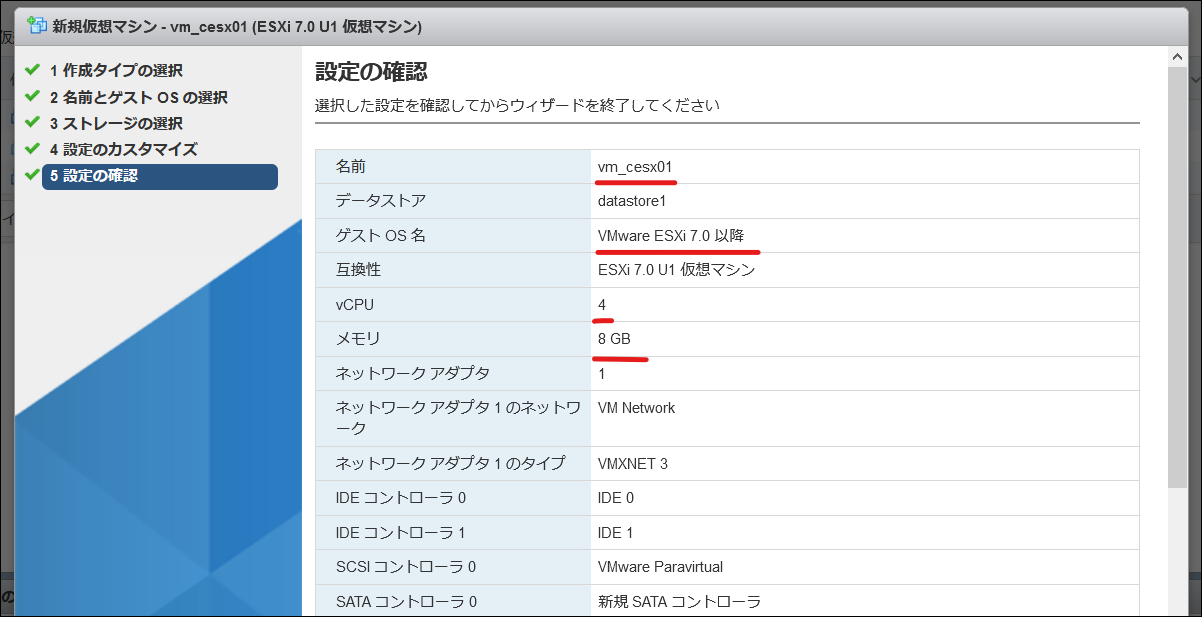Click the ネットワーク アダプタ 1 のタイプ label
This screenshot has width=1202, height=617.
click(x=450, y=463)
